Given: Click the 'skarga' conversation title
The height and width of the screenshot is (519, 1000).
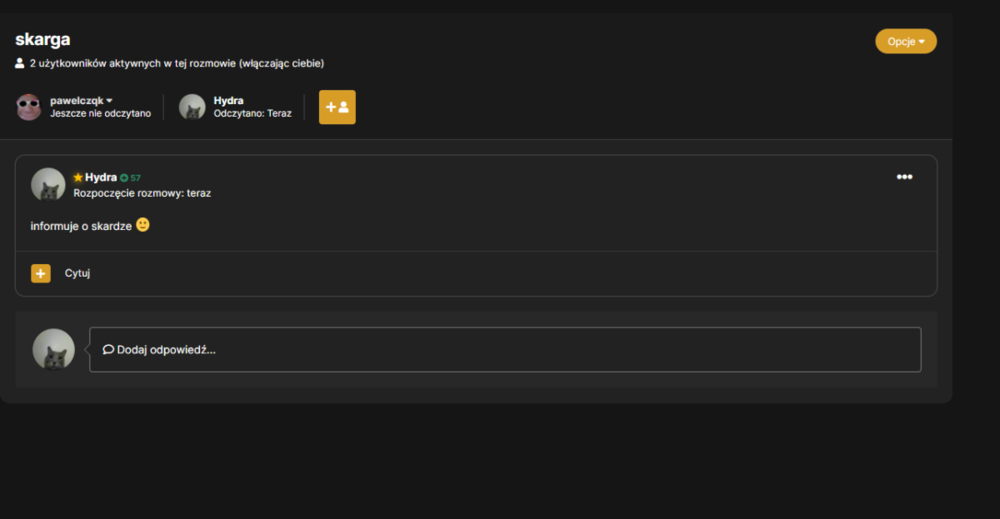Looking at the screenshot, I should coord(43,39).
